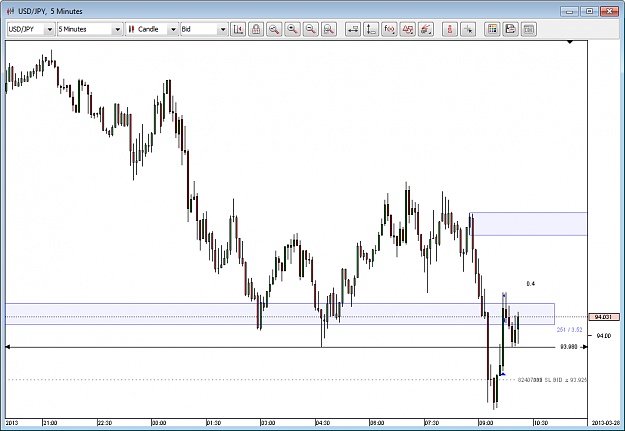Image resolution: width=625 pixels, height=431 pixels.
Task: Click the blue triangle order marker
Action: [x=503, y=374]
